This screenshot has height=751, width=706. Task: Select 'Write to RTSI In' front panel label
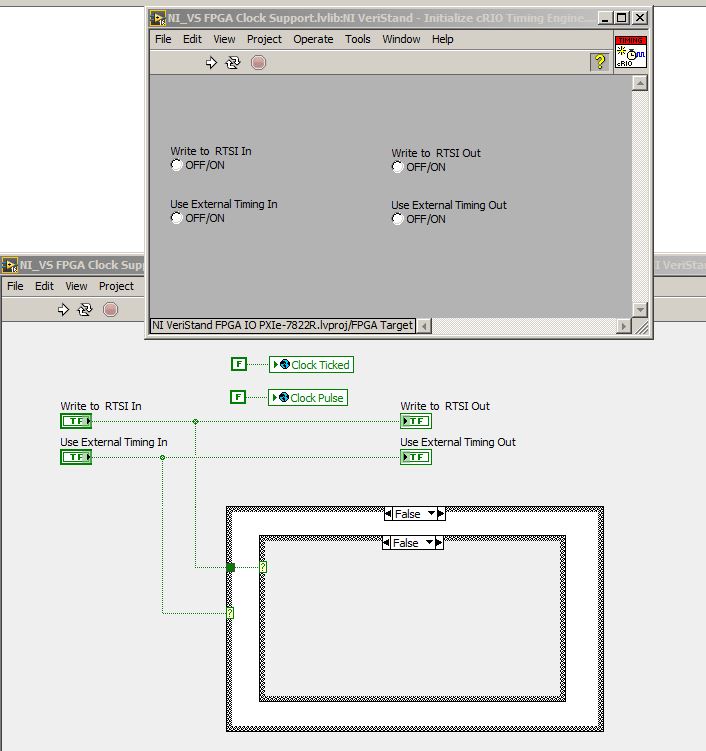(x=211, y=151)
